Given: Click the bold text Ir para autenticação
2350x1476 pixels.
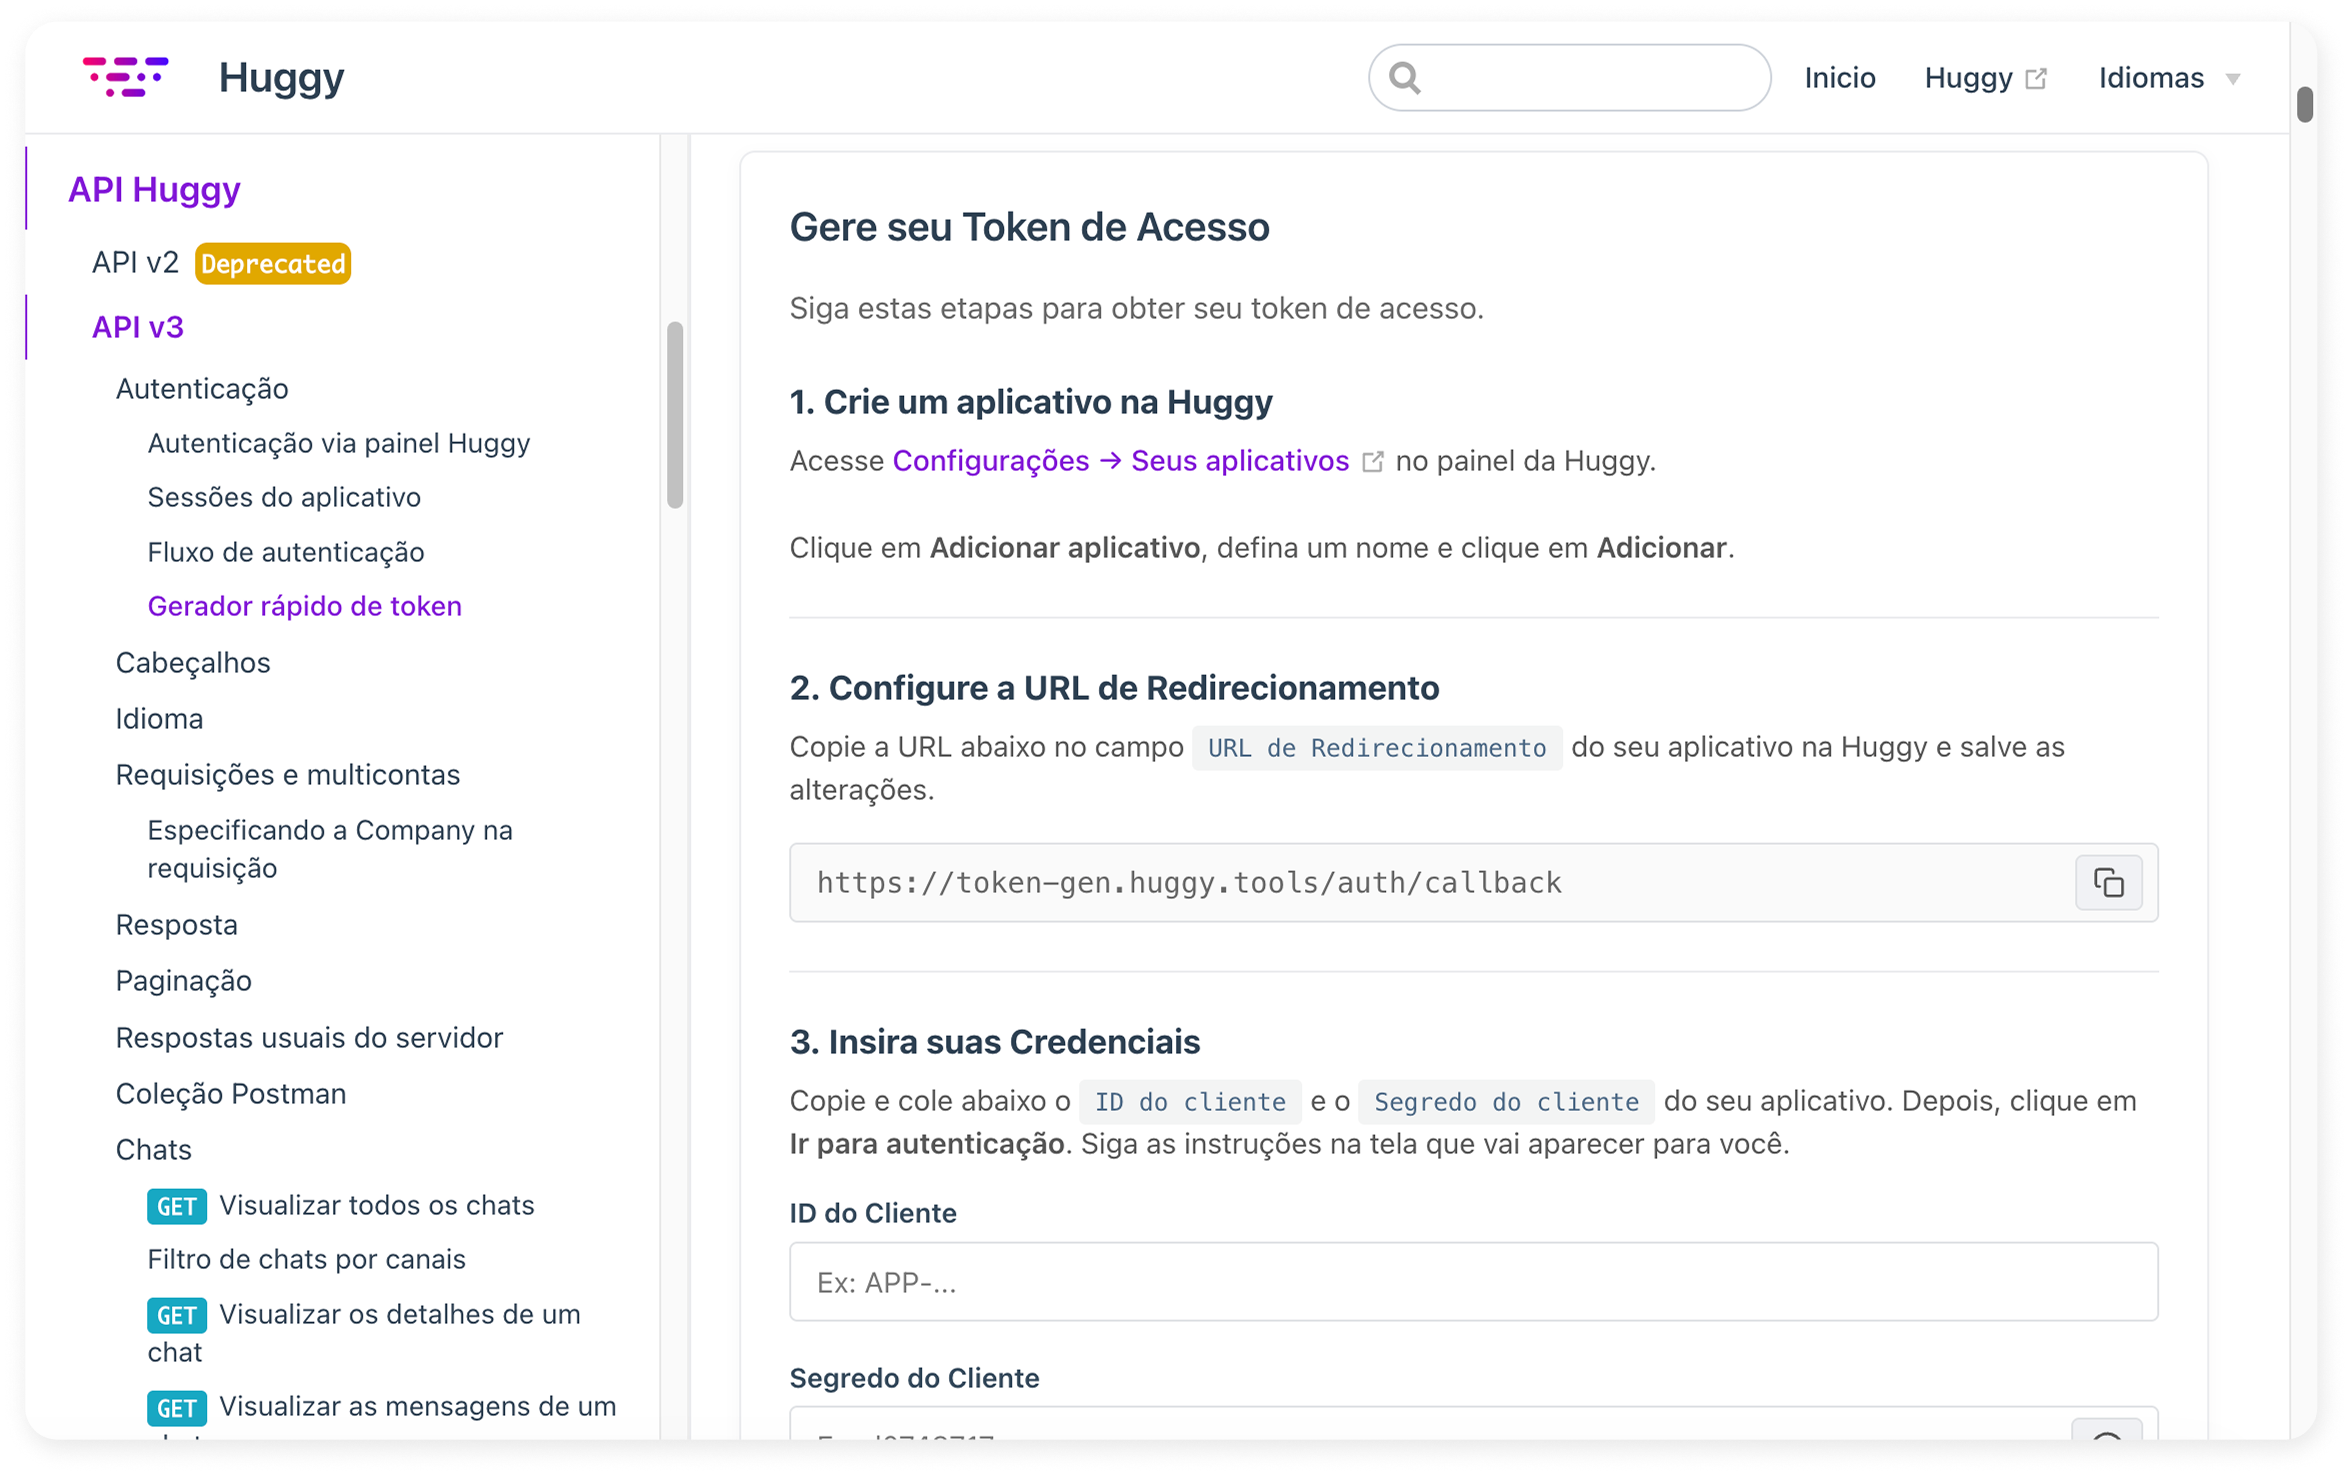Looking at the screenshot, I should [x=927, y=1144].
